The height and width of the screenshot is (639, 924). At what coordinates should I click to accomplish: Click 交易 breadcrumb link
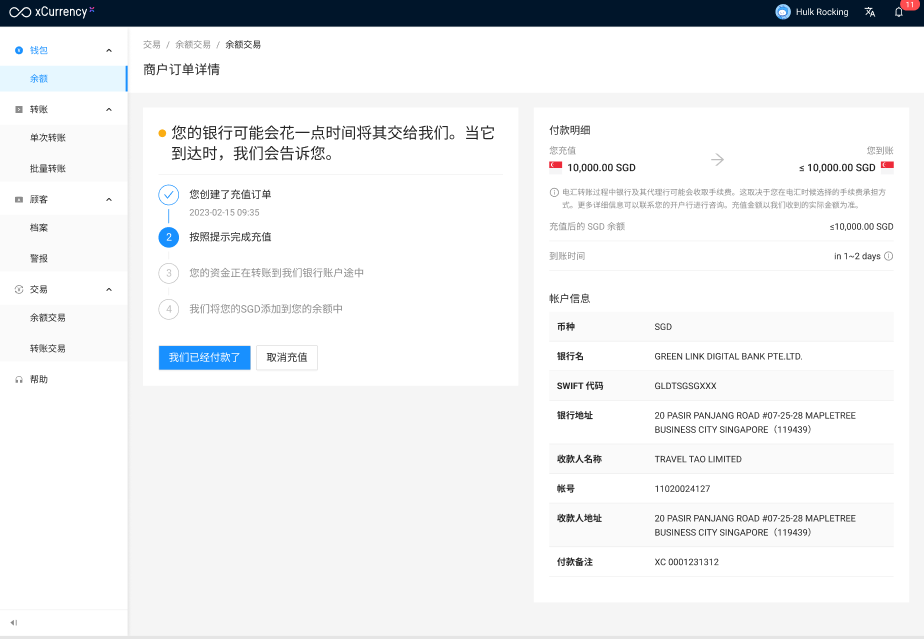point(152,45)
